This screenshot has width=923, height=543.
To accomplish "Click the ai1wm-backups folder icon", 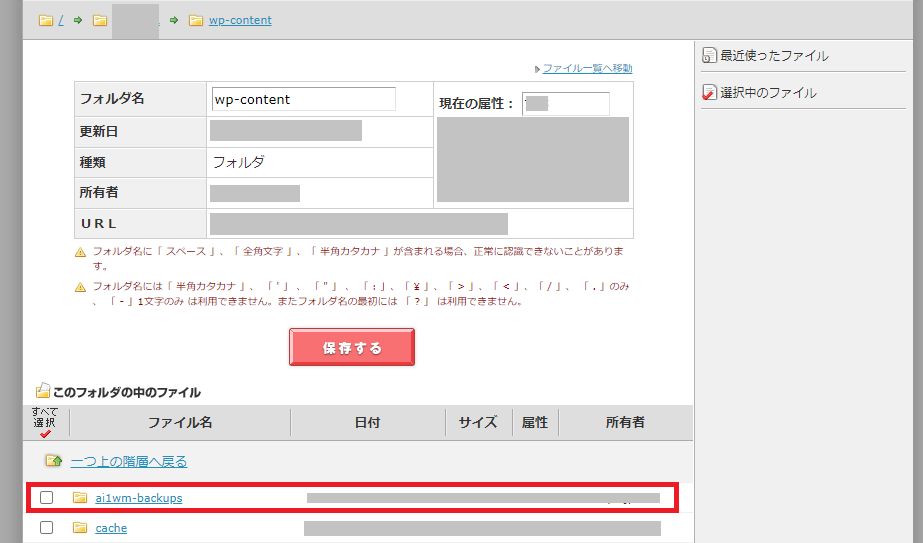I will pos(80,498).
